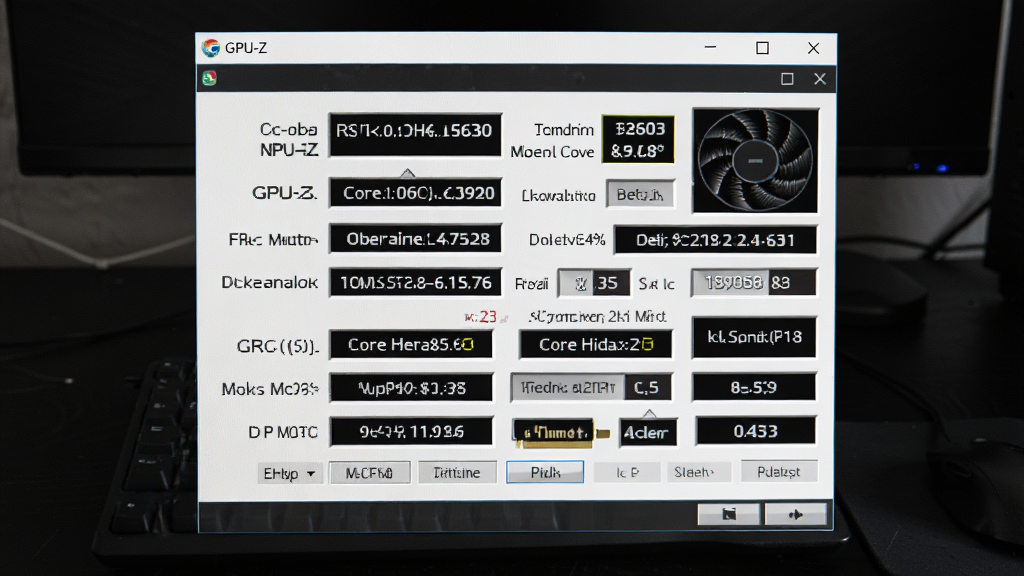This screenshot has width=1024, height=576.
Task: Click the gold Tlmmet button
Action: click(554, 432)
